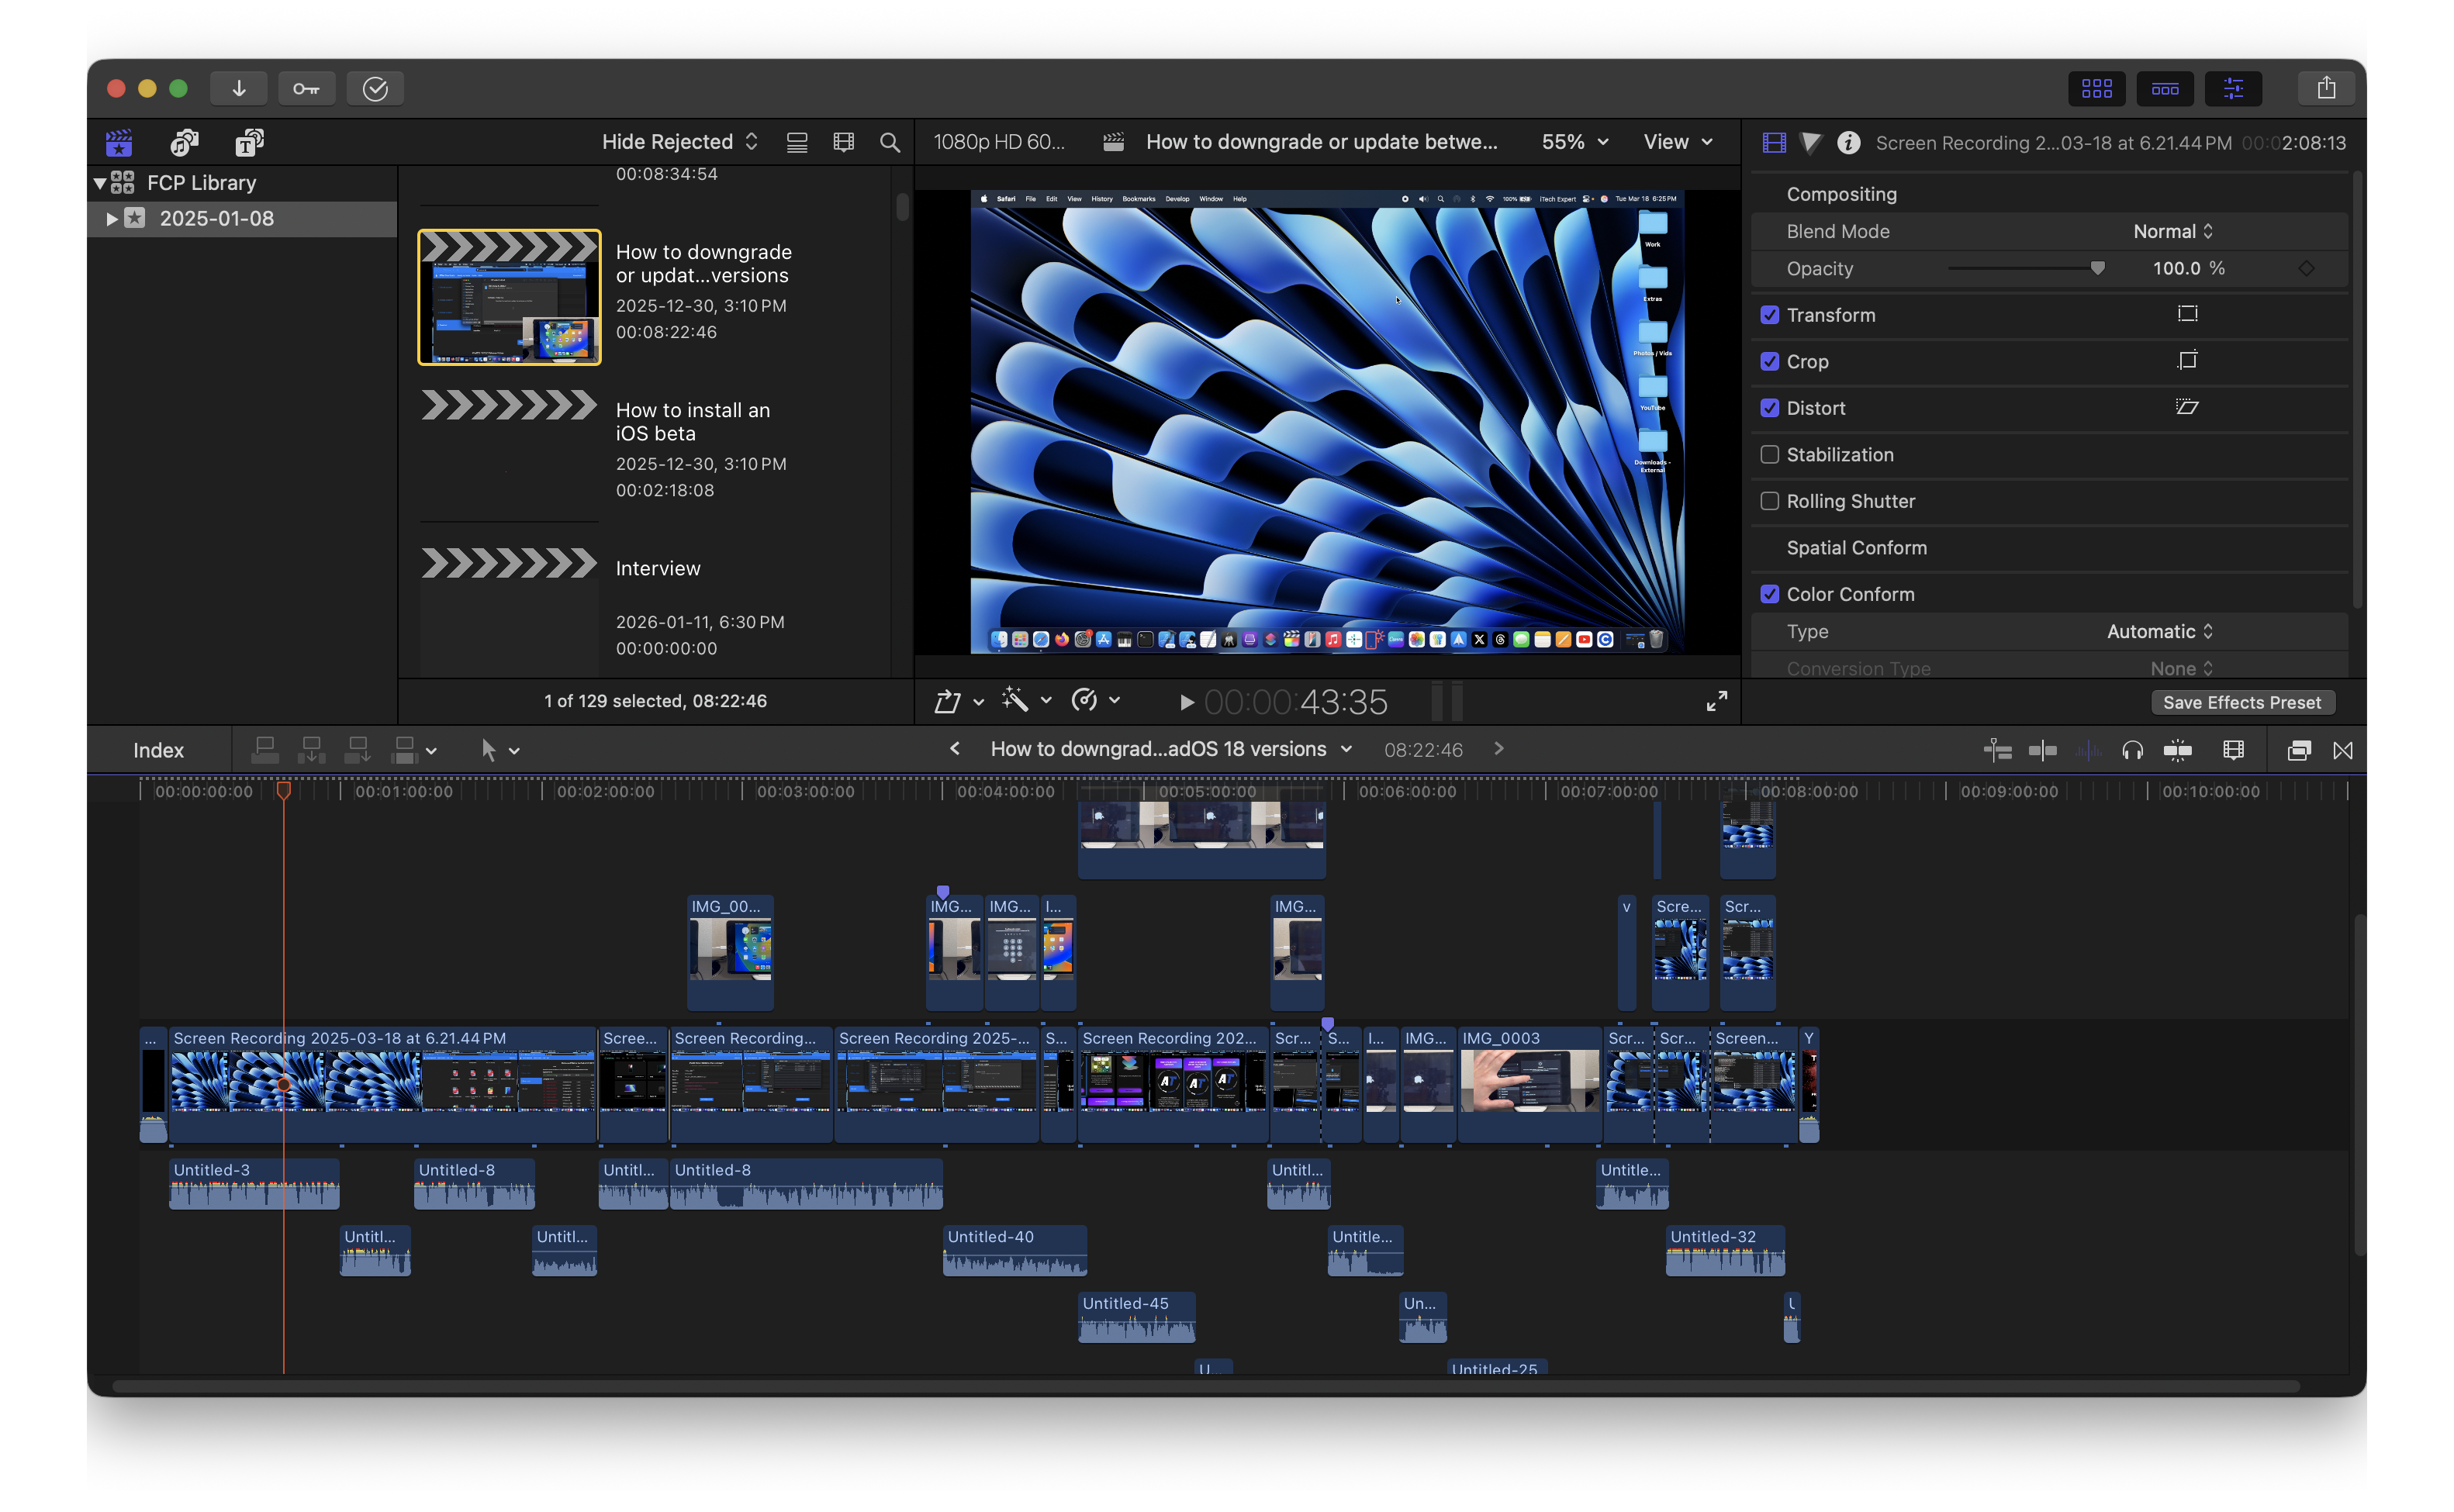The height and width of the screenshot is (1512, 2454).
Task: Open the Blend Mode Normal dropdown
Action: [2172, 231]
